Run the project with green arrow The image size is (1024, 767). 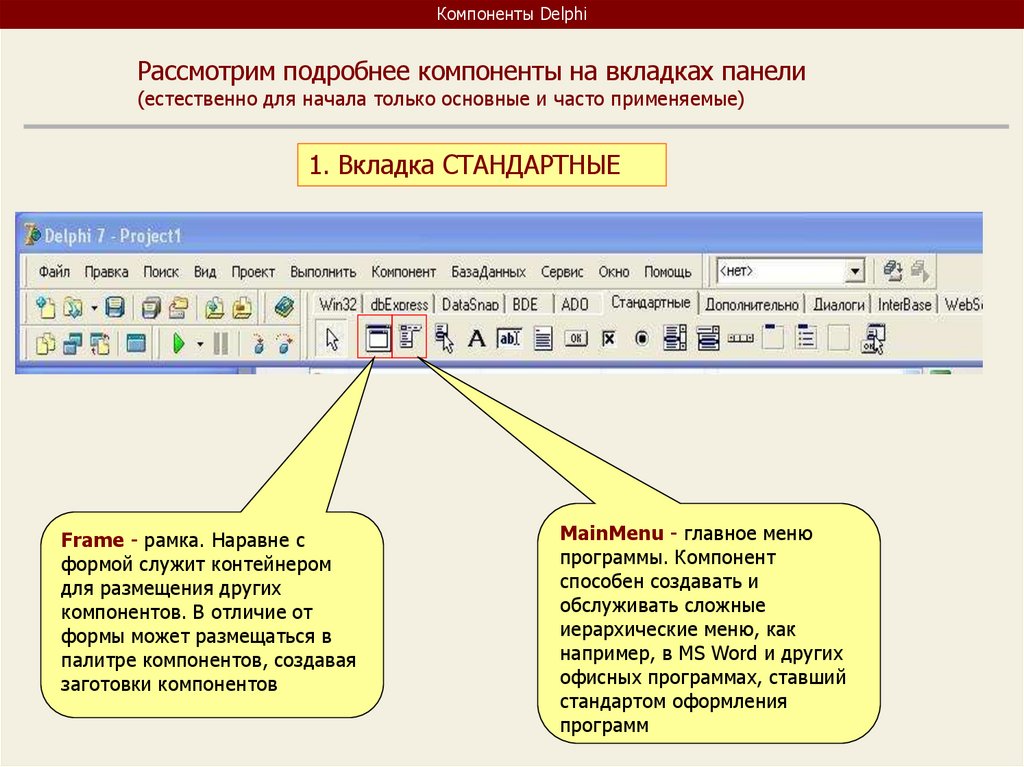178,343
